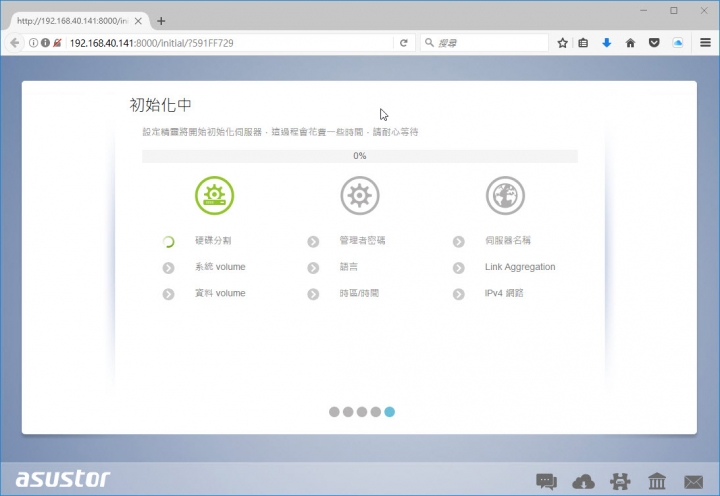720x496 pixels.
Task: Click the 語言 label
Action: (349, 267)
